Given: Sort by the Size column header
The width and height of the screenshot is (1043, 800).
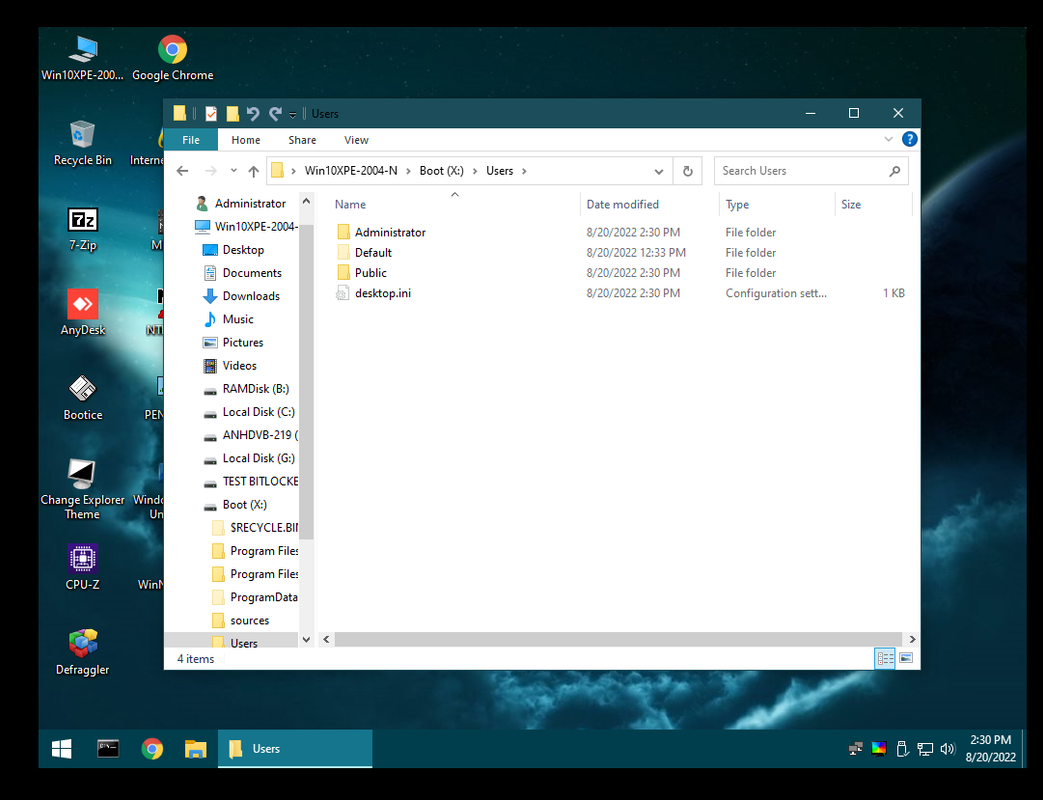Looking at the screenshot, I should (x=851, y=204).
